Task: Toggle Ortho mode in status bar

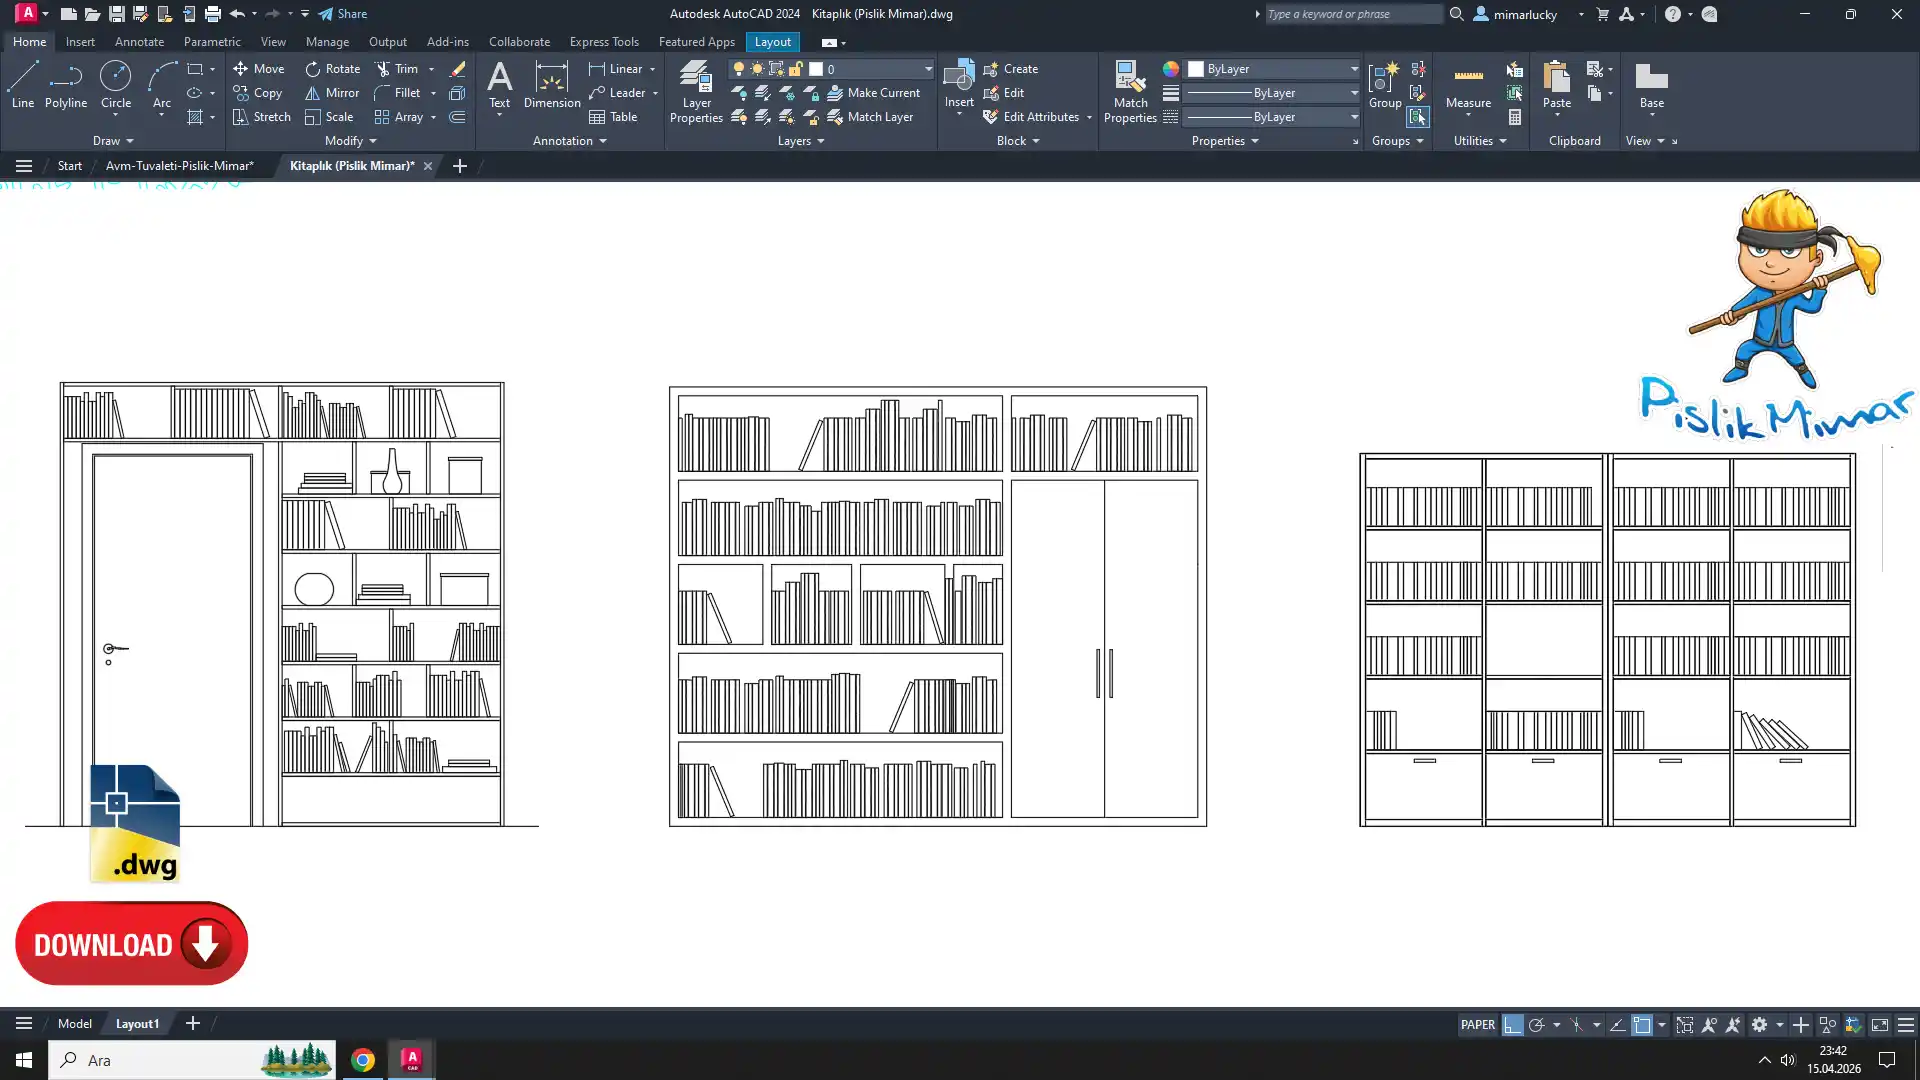Action: [1512, 1025]
